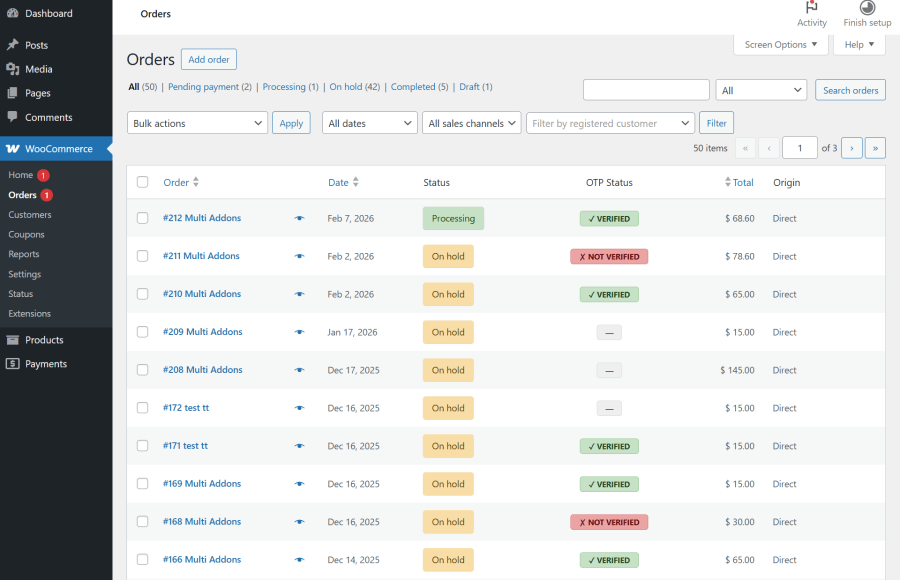Click the Add order button
This screenshot has width=900, height=580.
[x=208, y=59]
